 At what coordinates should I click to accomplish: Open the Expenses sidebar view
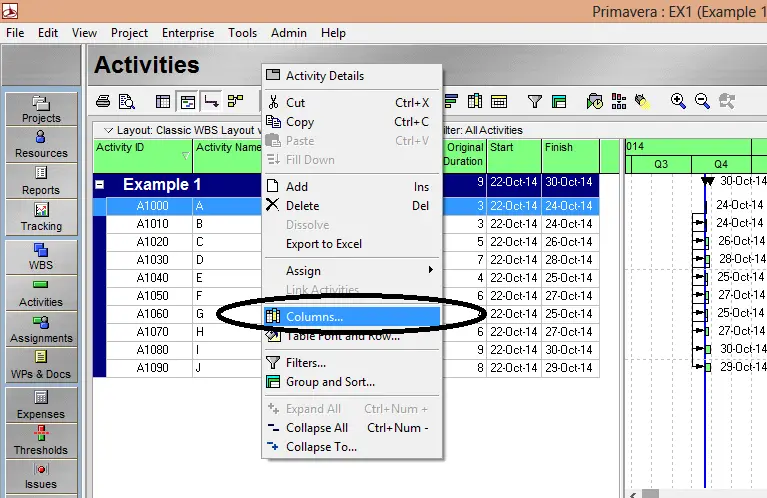(41, 405)
